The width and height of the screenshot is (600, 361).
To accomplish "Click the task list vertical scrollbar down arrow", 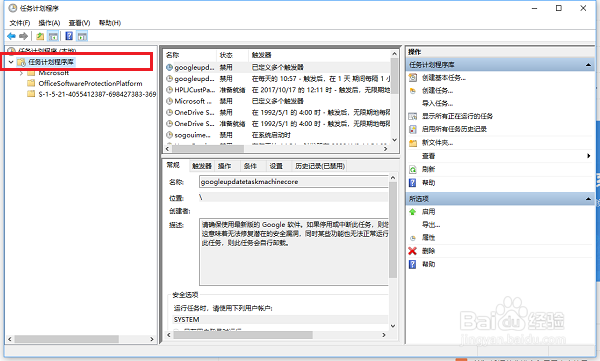I will coord(395,140).
